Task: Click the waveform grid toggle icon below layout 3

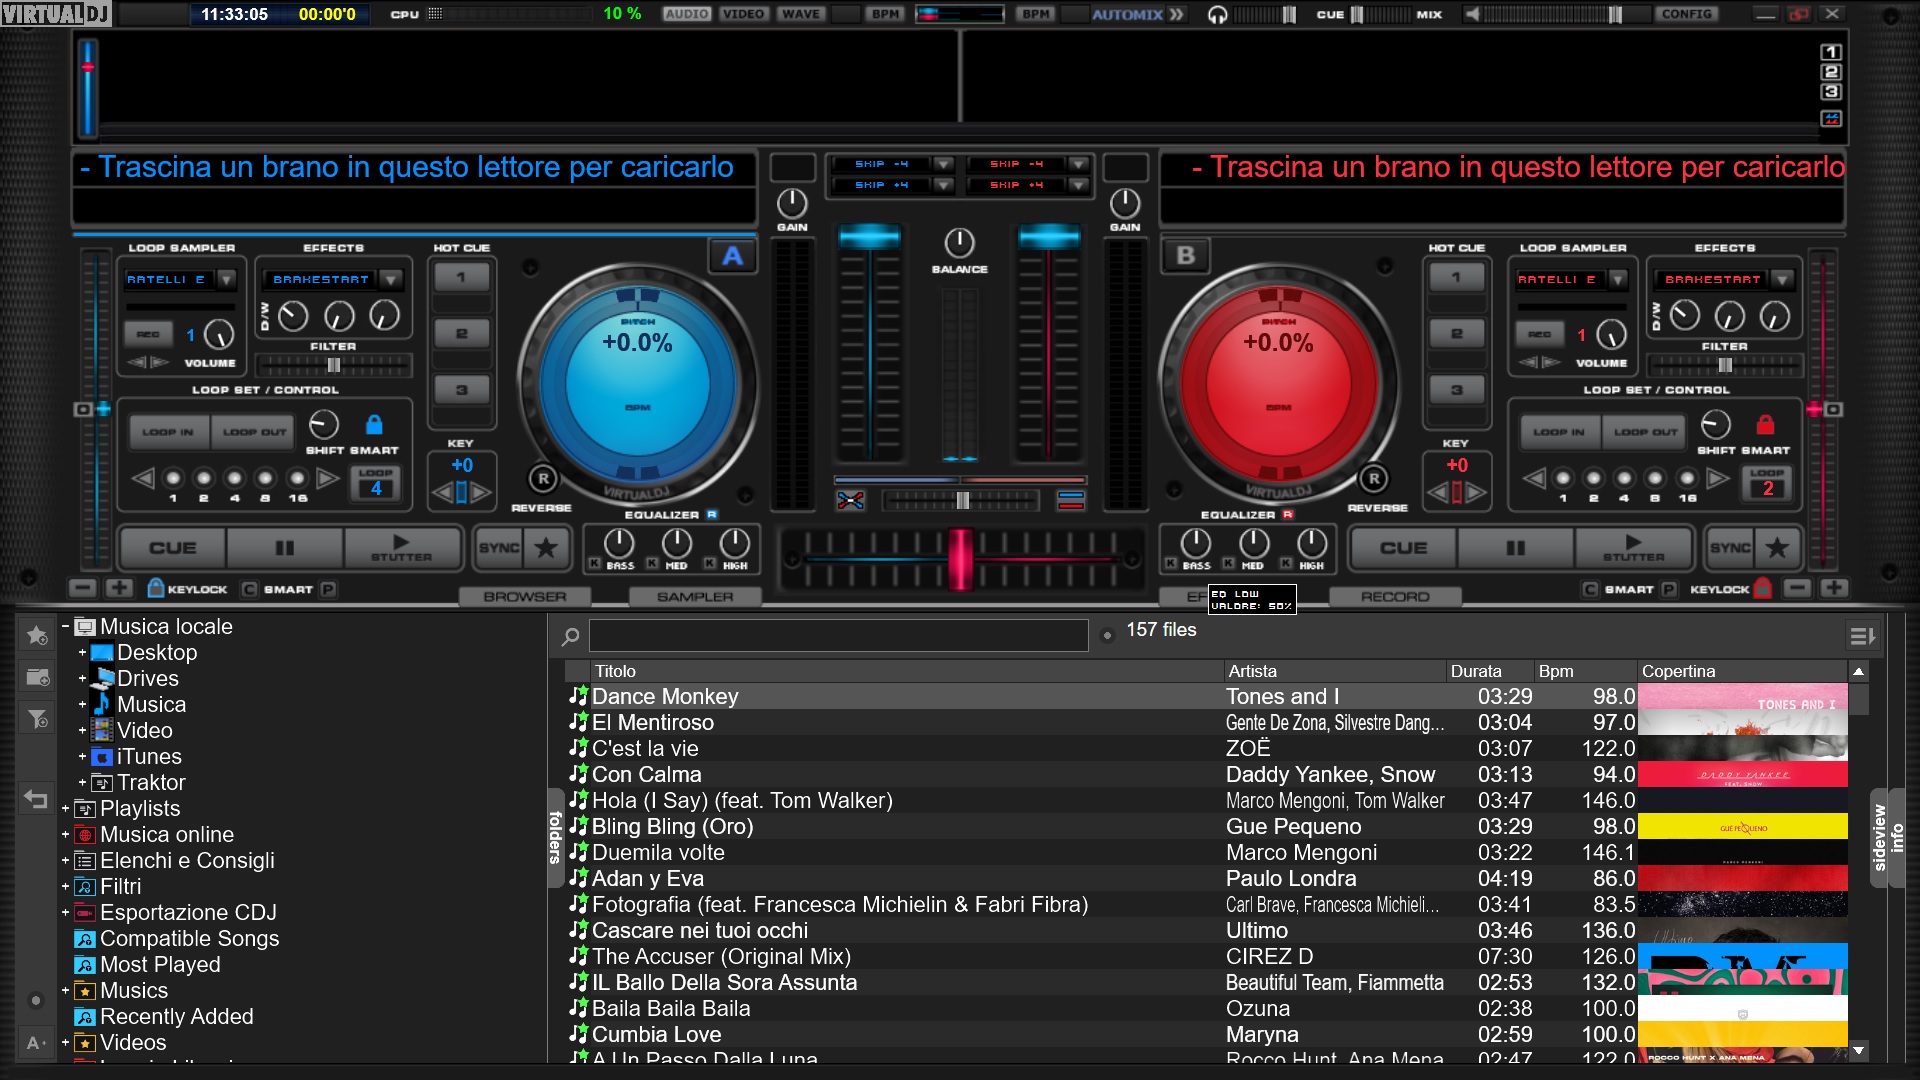Action: tap(1831, 119)
